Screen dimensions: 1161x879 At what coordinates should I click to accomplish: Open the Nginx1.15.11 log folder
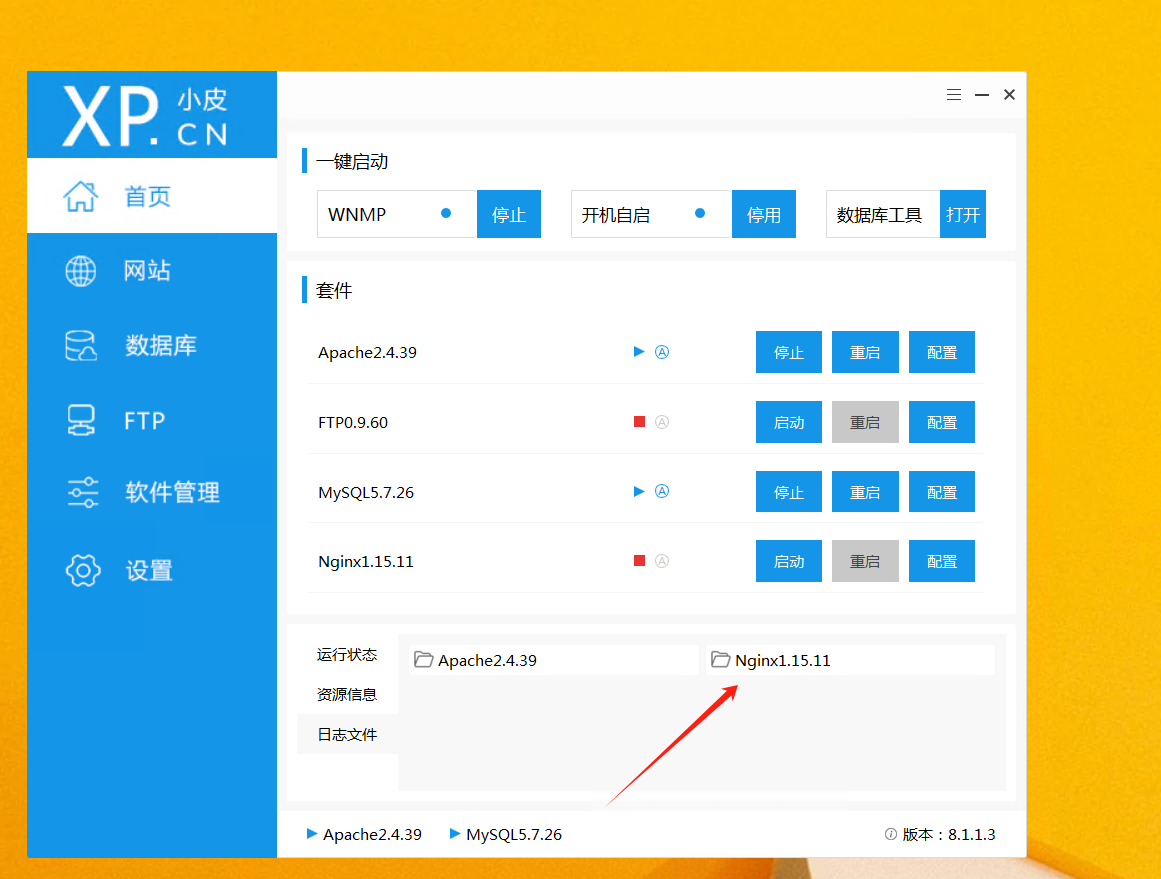click(850, 660)
